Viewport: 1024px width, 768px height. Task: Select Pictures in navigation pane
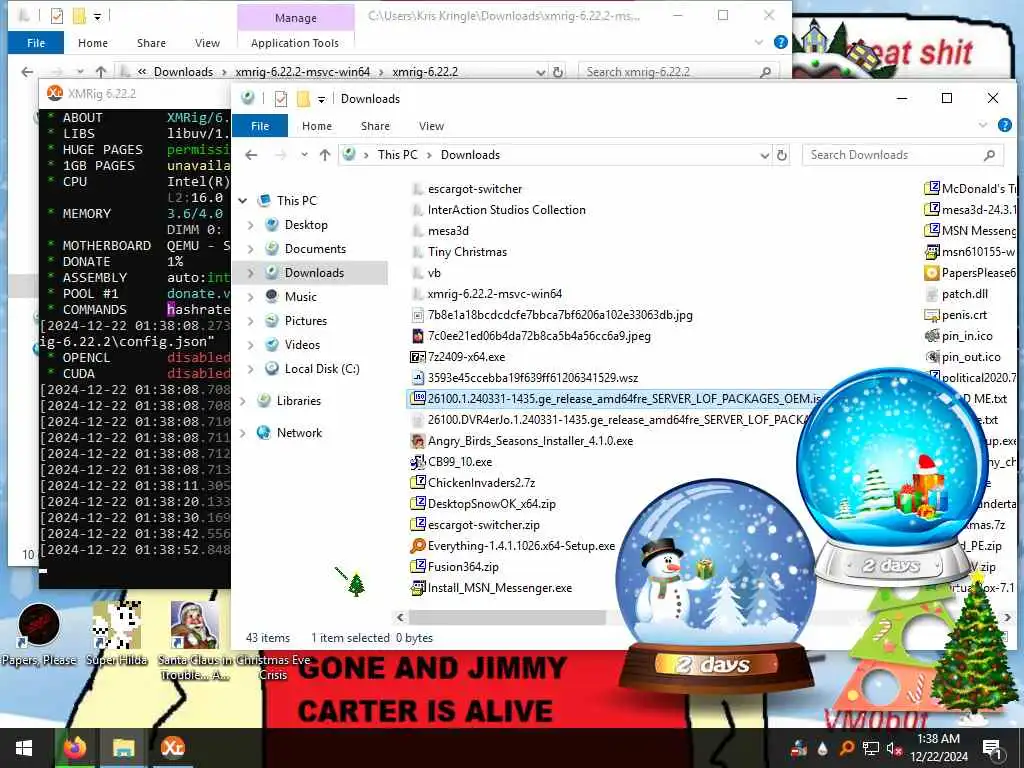(306, 321)
